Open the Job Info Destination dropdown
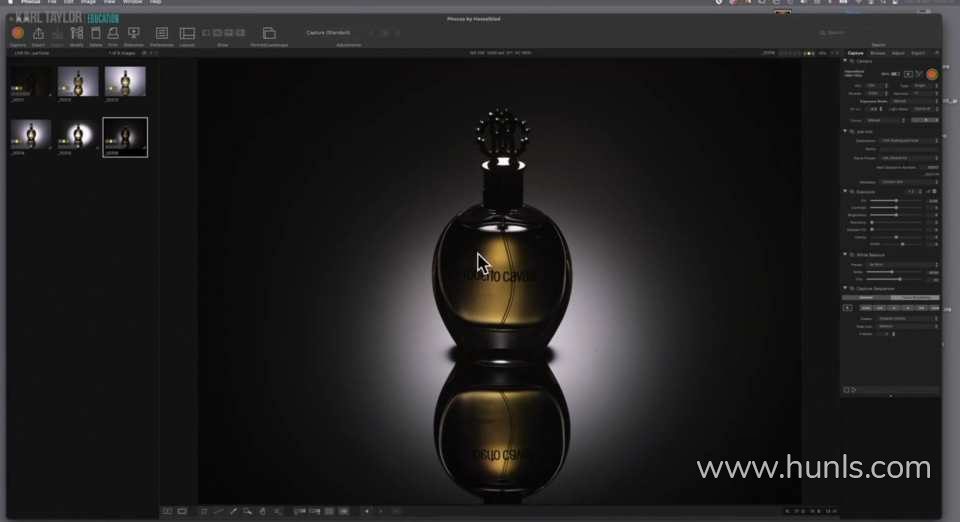960x522 pixels. click(x=910, y=141)
